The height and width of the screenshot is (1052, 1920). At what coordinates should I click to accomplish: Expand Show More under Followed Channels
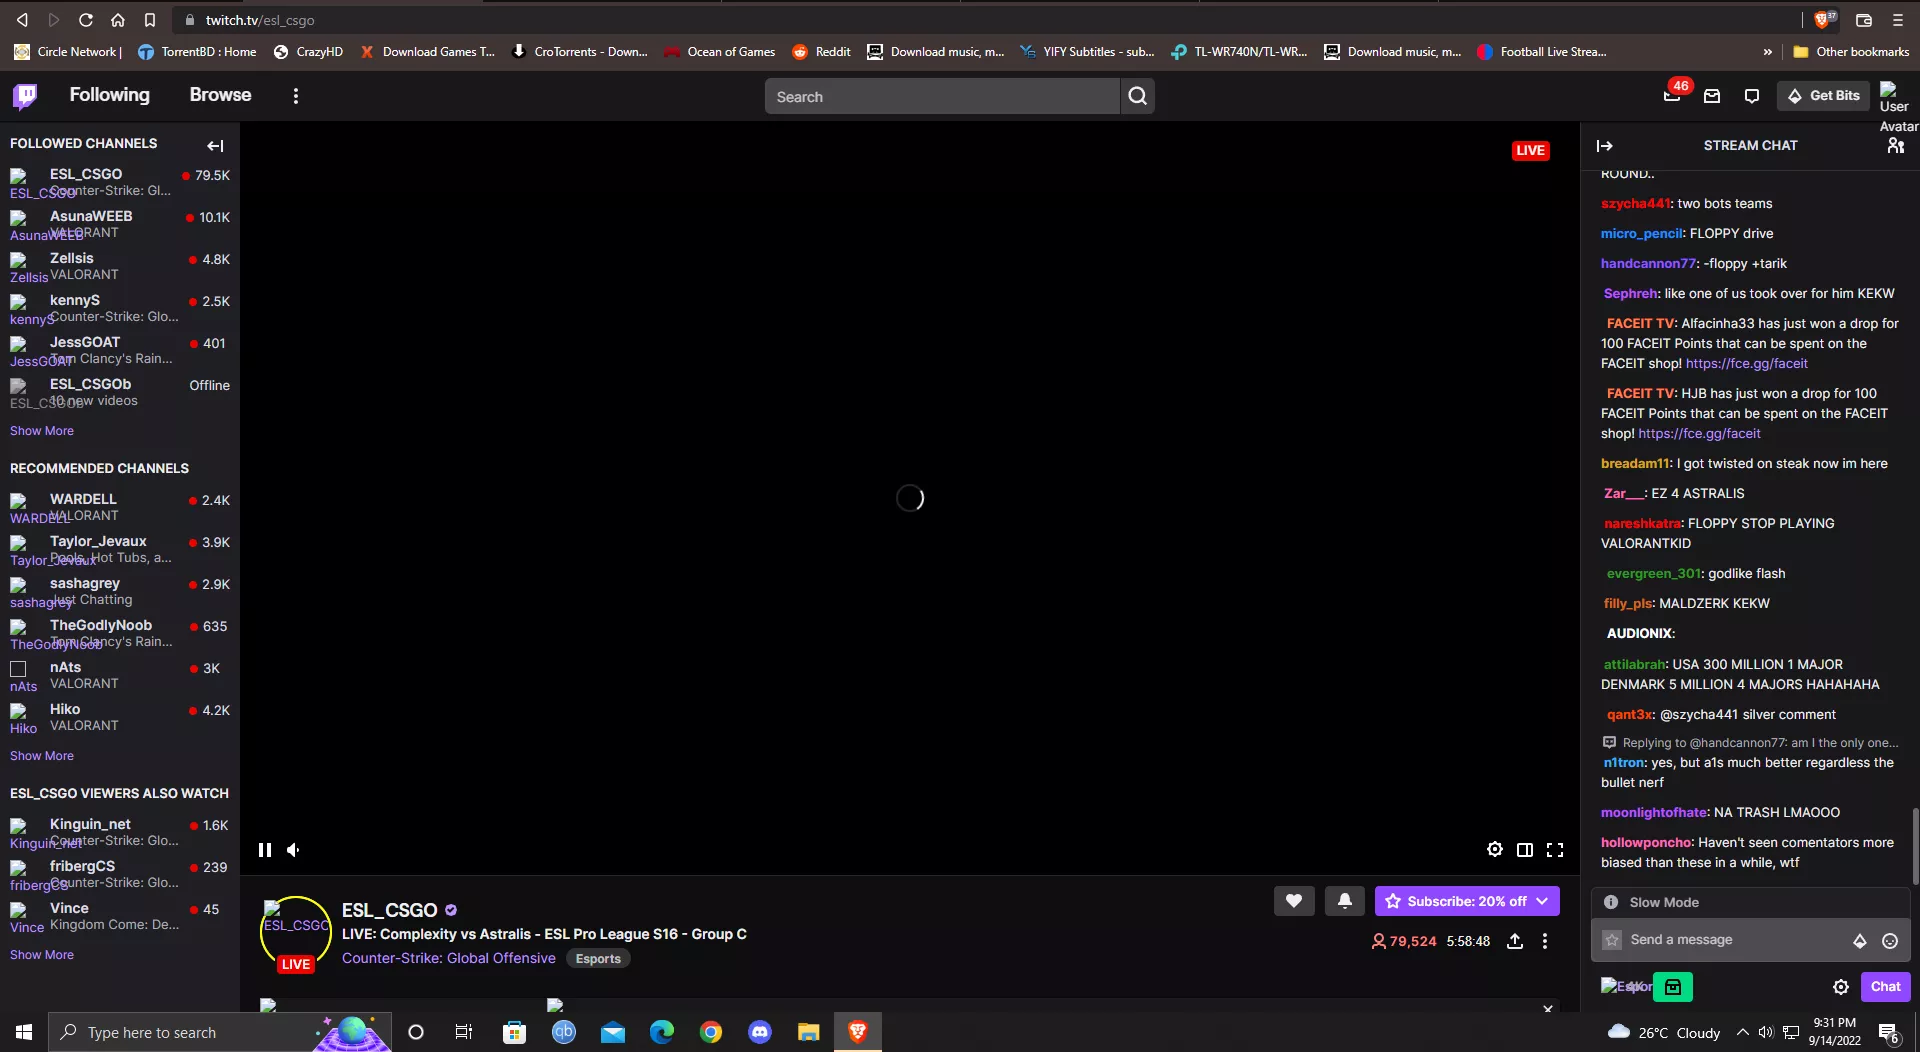pos(42,430)
